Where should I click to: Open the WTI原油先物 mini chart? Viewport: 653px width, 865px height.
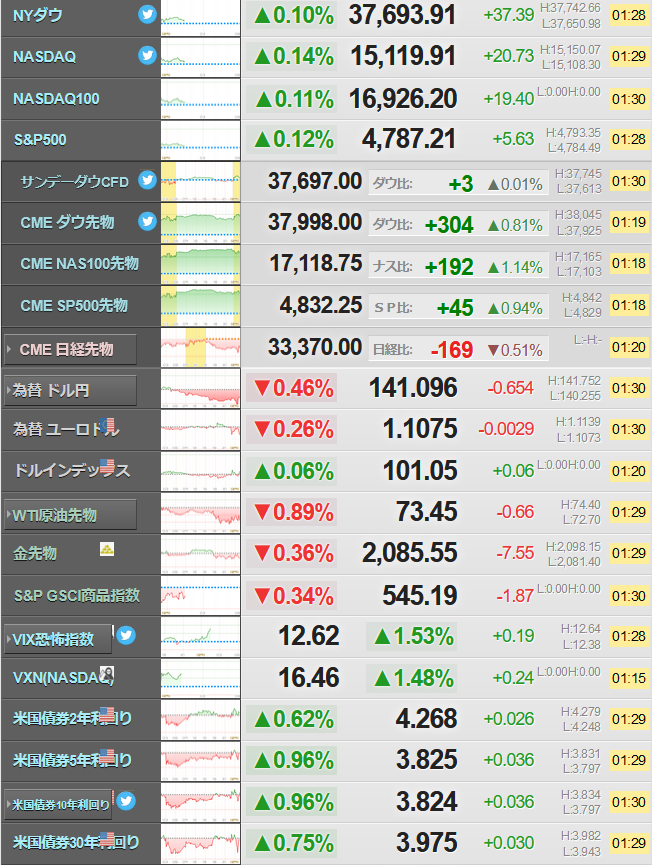(201, 513)
